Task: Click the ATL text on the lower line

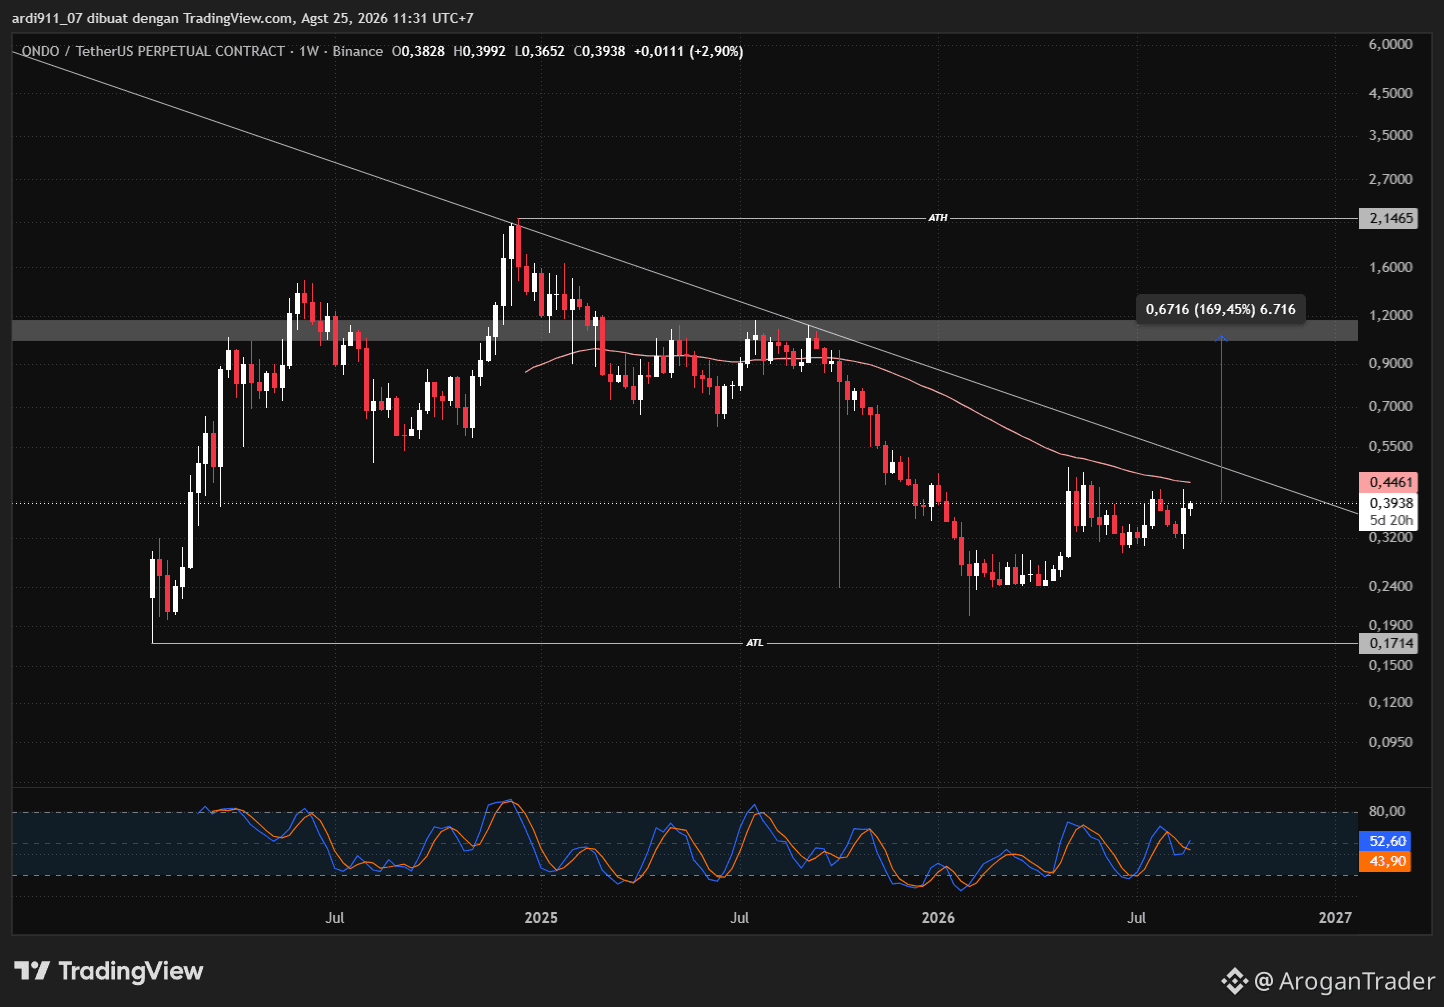Action: 755,643
